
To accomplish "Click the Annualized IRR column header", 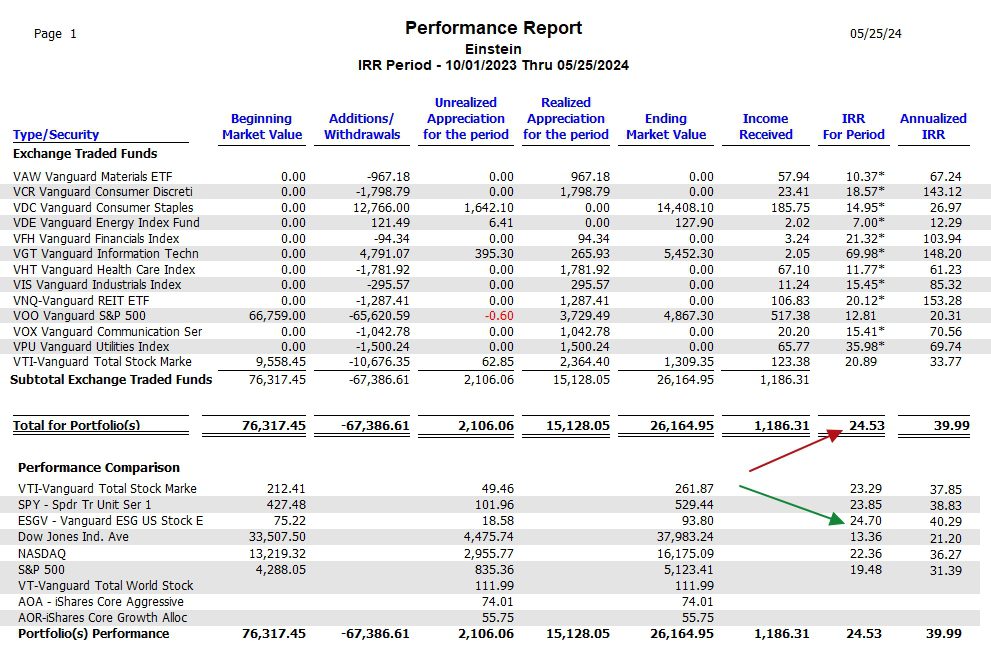I will [933, 126].
